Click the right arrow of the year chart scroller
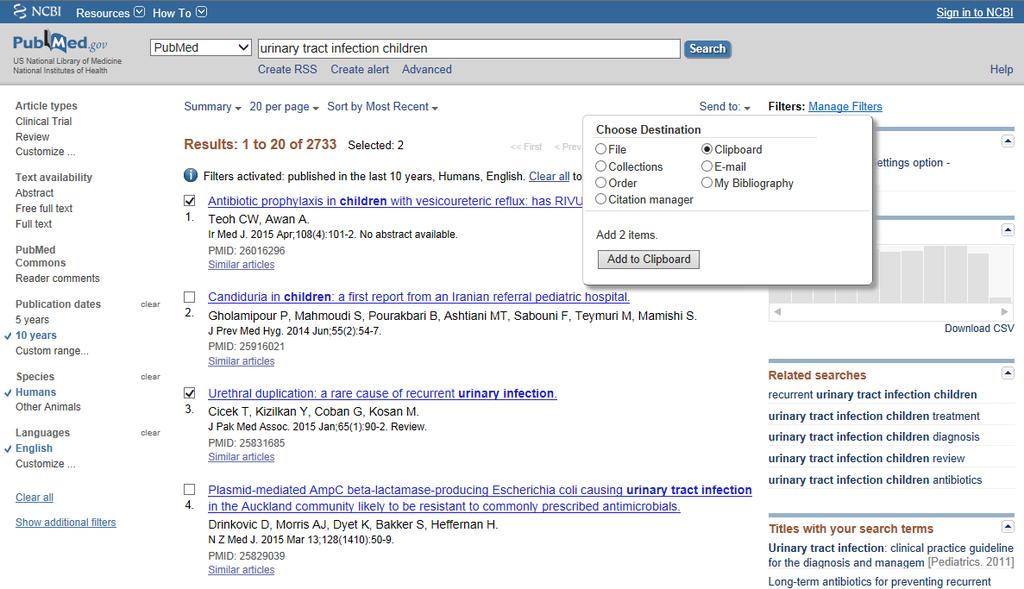Screen dimensions: 1024x589 pyautogui.click(x=1004, y=311)
